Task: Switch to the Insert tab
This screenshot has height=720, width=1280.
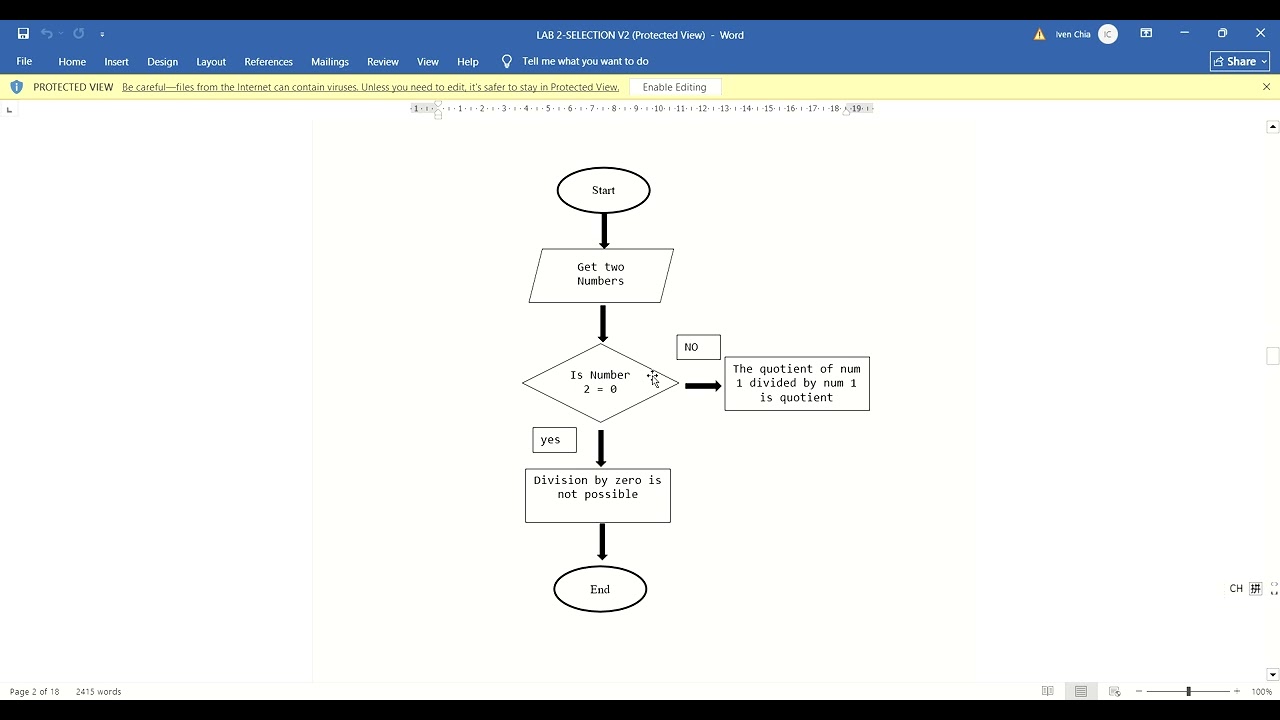Action: [116, 62]
